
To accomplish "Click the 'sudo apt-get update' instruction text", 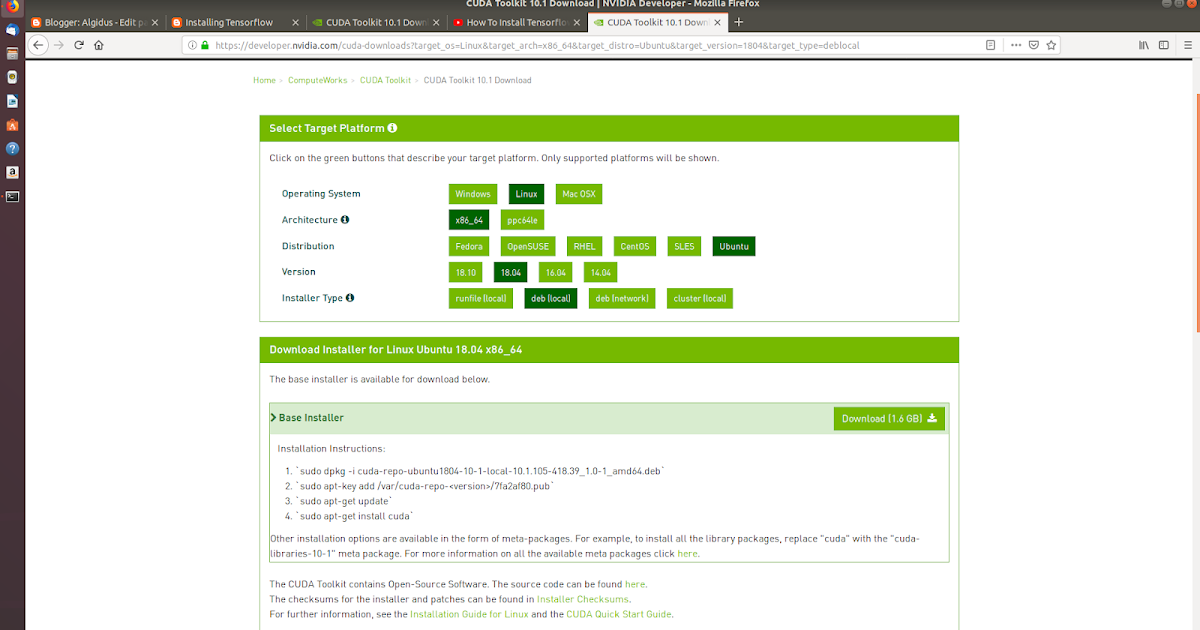I will pos(345,501).
